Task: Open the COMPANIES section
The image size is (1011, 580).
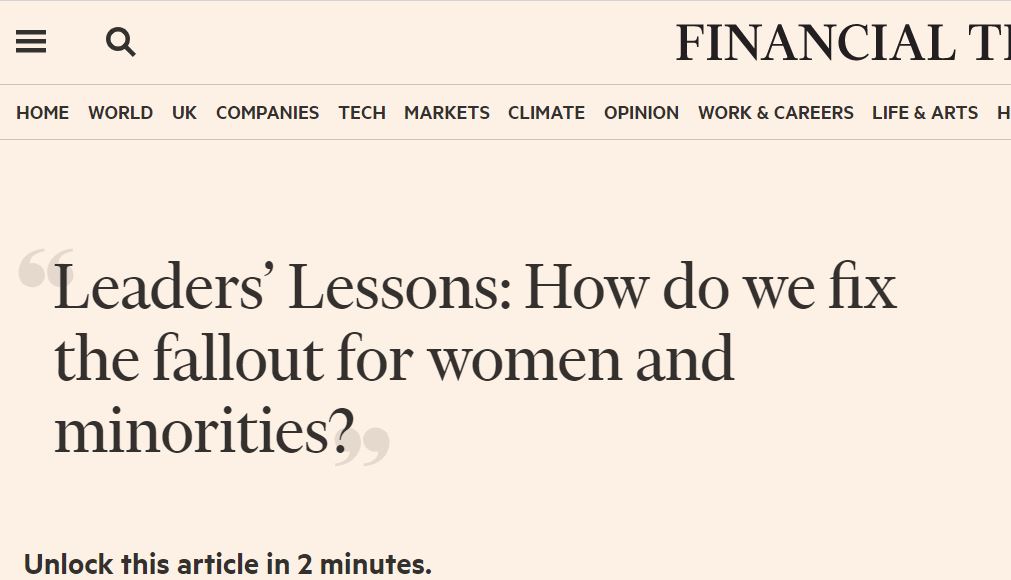Action: (268, 113)
